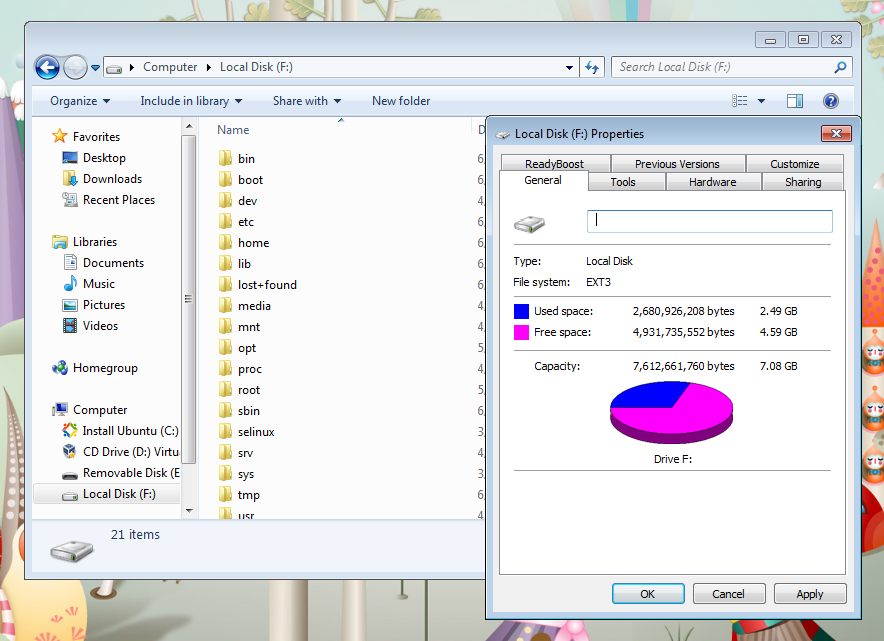Open Help via blue question icon
This screenshot has width=884, height=641.
click(830, 101)
